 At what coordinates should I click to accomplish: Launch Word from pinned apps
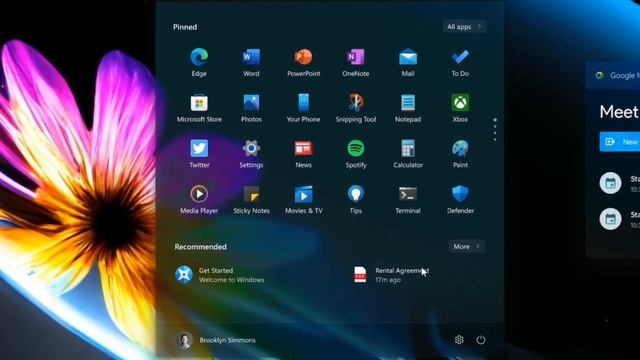click(251, 62)
